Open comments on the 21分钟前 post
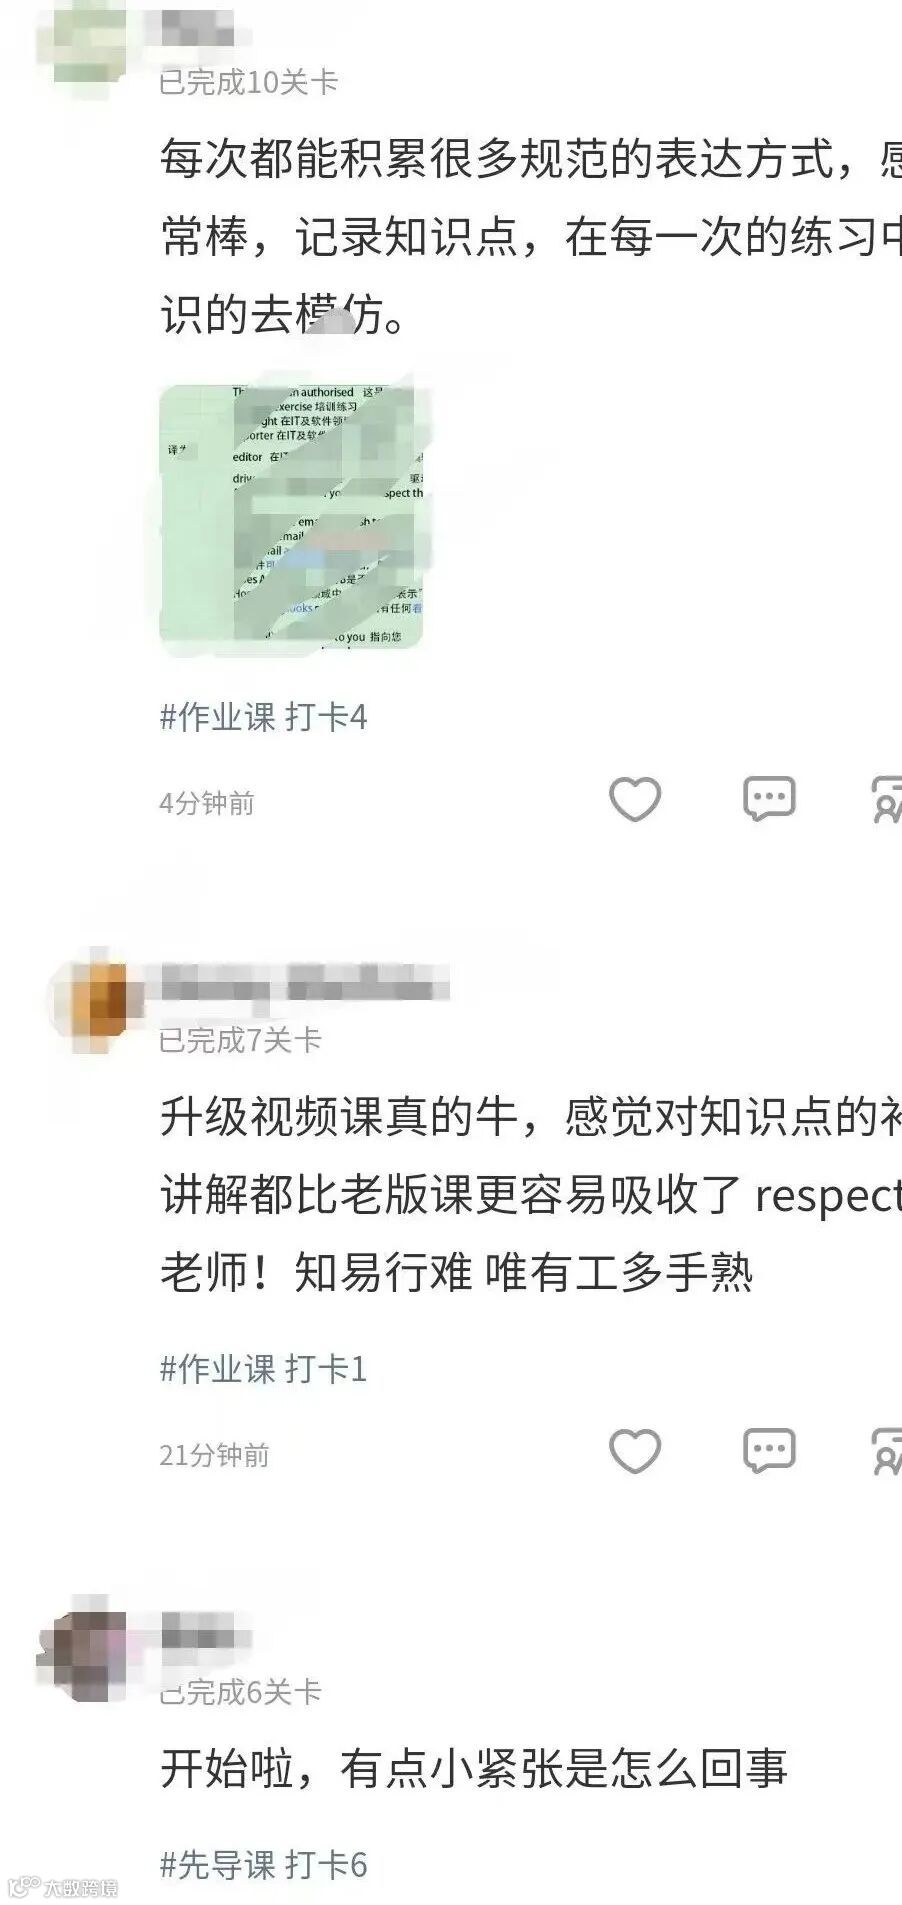Screen dimensions: 902x1905 (769, 1452)
